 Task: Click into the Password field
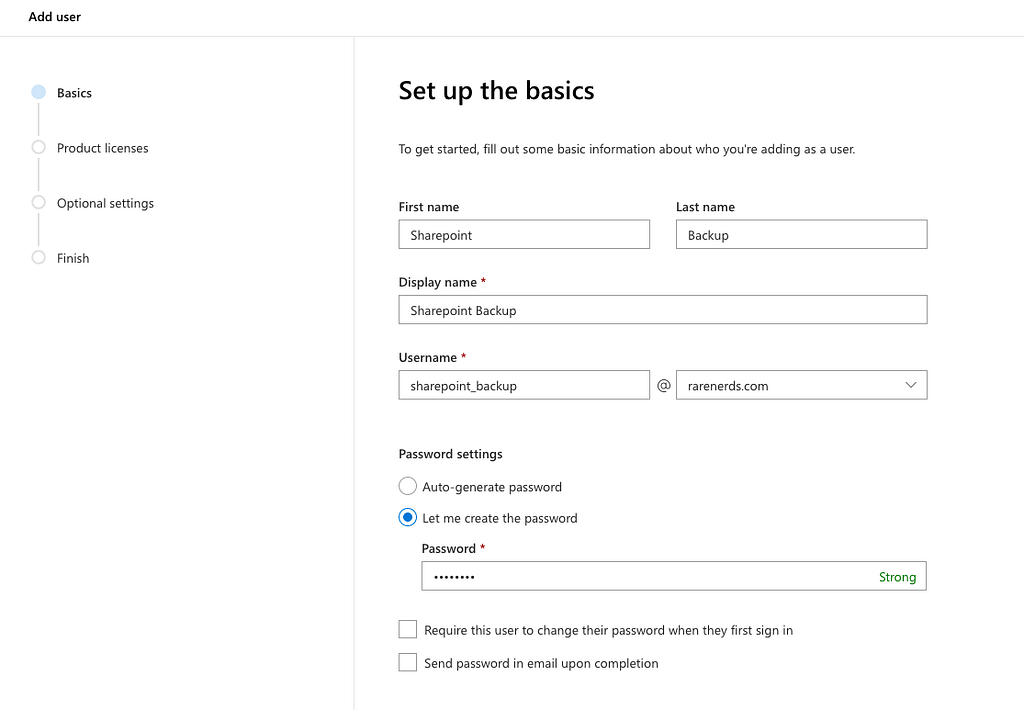pos(674,576)
